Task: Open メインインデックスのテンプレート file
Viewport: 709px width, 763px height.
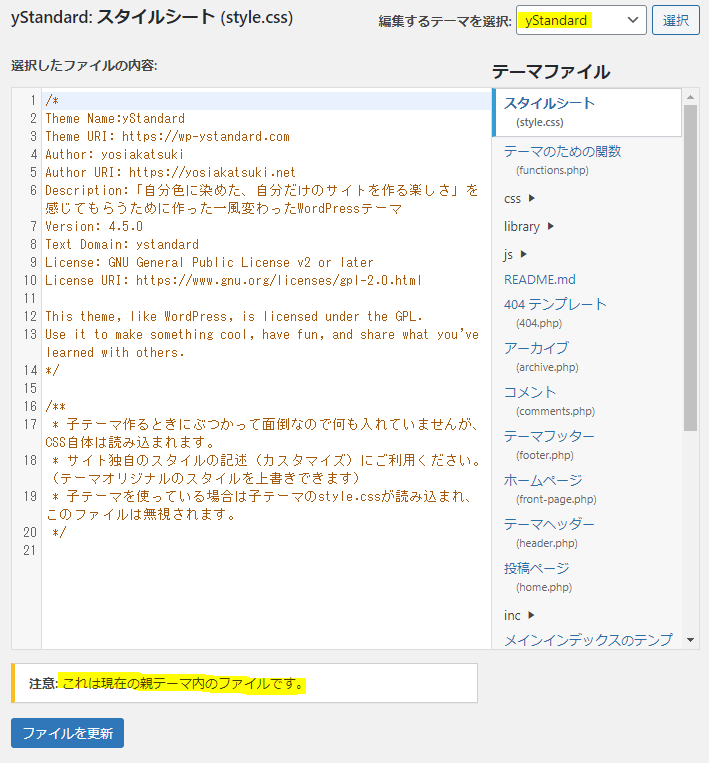Action: [x=588, y=639]
